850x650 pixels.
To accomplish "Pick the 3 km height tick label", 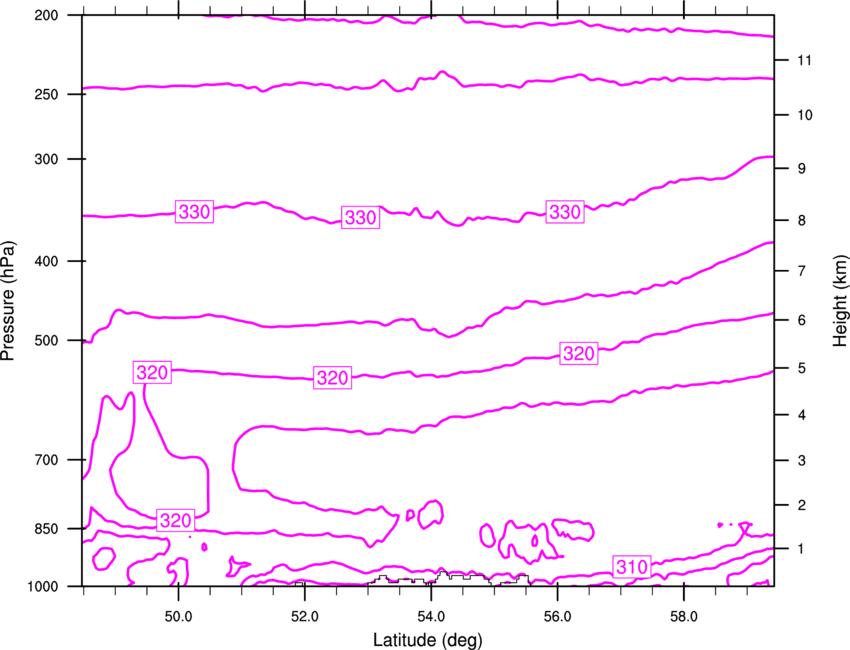I will pyautogui.click(x=801, y=461).
